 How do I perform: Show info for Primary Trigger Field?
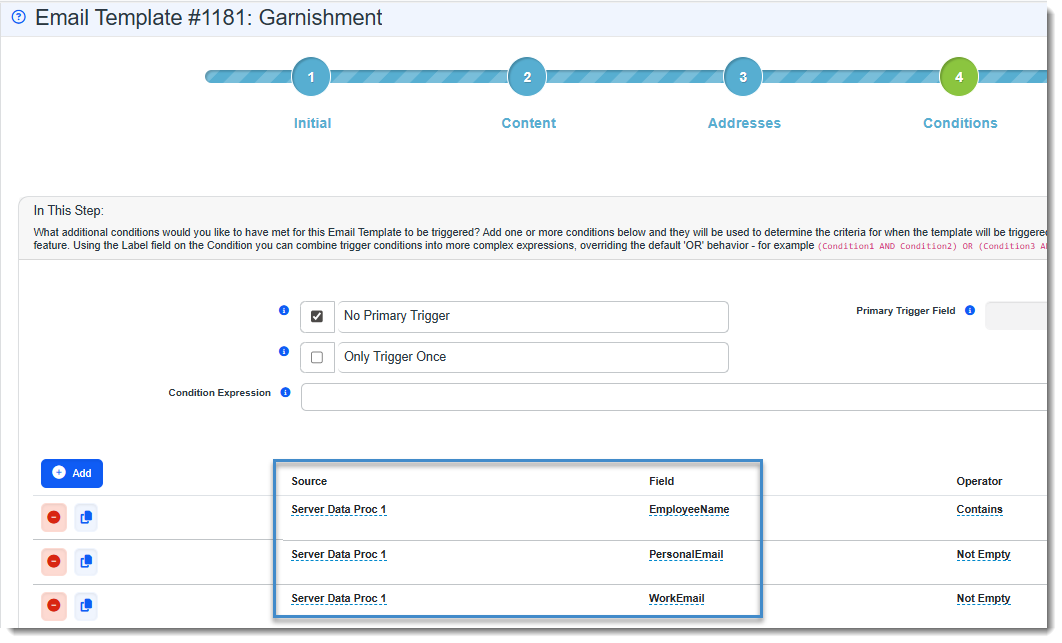[969, 311]
